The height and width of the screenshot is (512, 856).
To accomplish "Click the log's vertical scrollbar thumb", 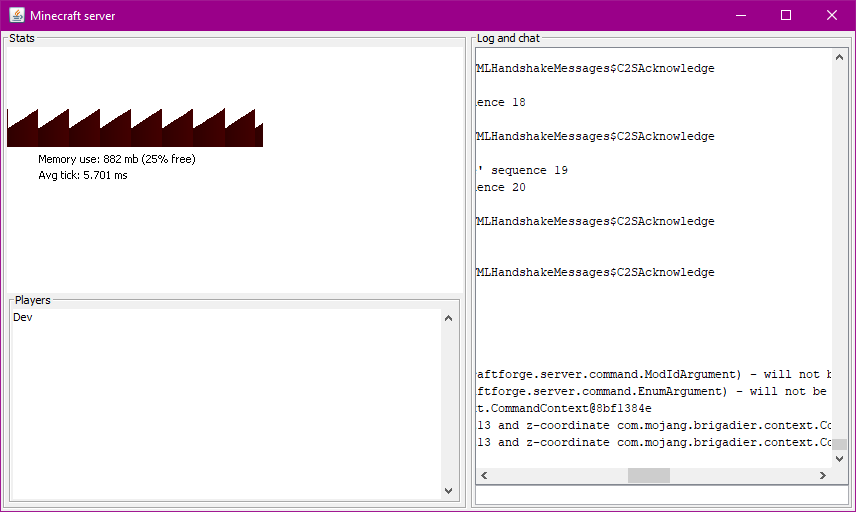I will (x=840, y=445).
